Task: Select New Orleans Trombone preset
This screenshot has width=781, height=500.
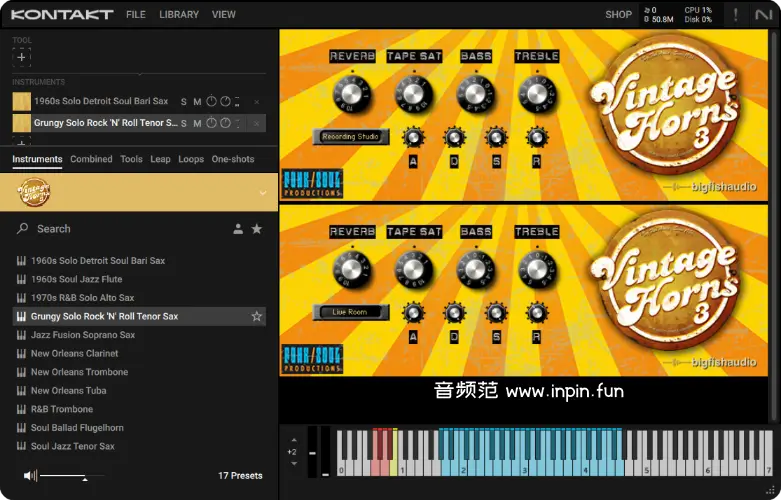Action: 139,372
